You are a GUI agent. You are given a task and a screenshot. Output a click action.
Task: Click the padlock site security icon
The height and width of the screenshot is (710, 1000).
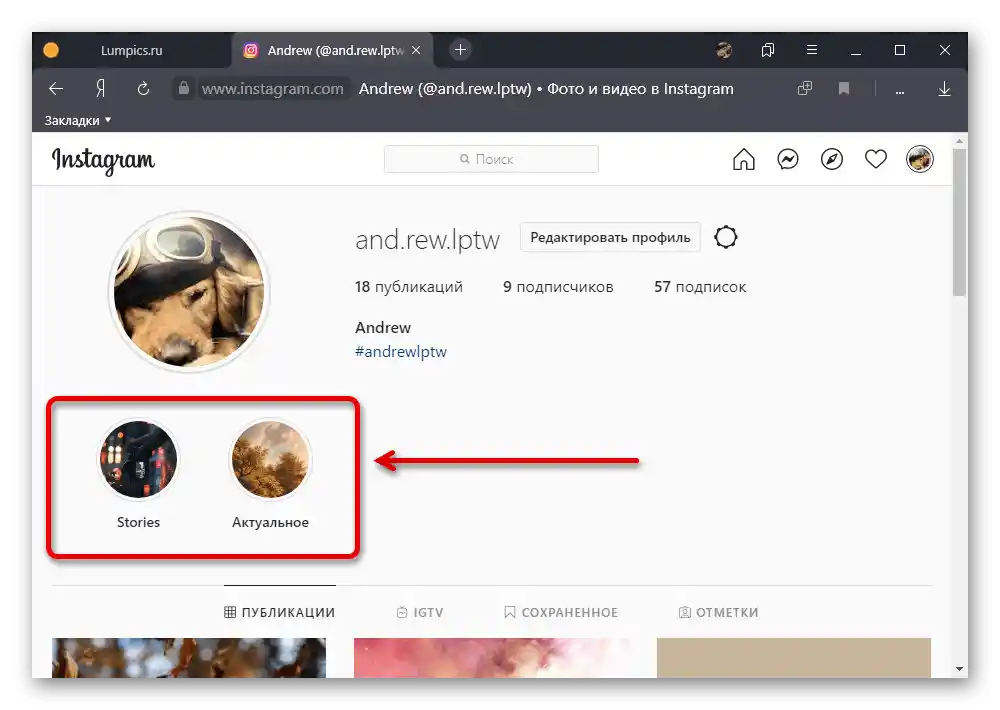coord(184,88)
